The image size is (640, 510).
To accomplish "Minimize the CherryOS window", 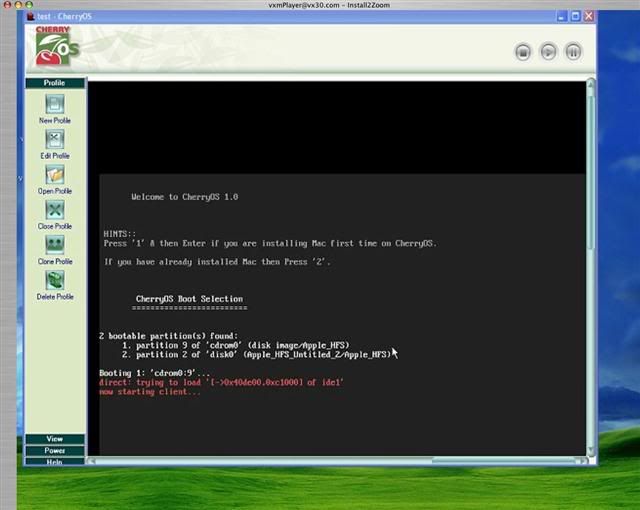I will (x=562, y=16).
